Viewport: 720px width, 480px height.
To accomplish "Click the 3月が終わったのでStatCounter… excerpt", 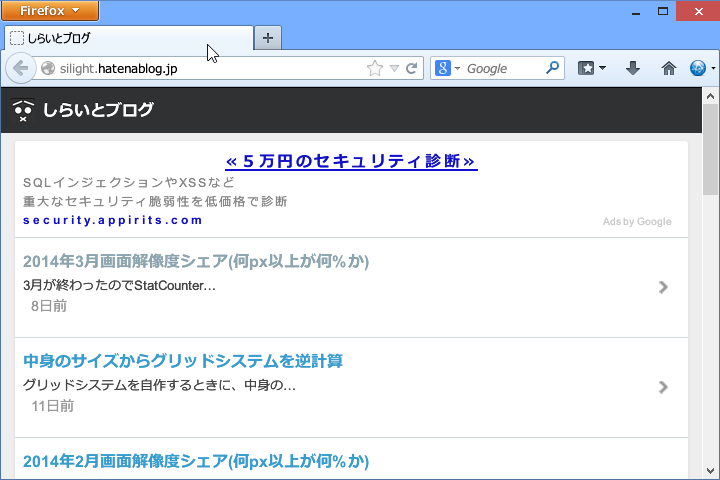I will (119, 286).
